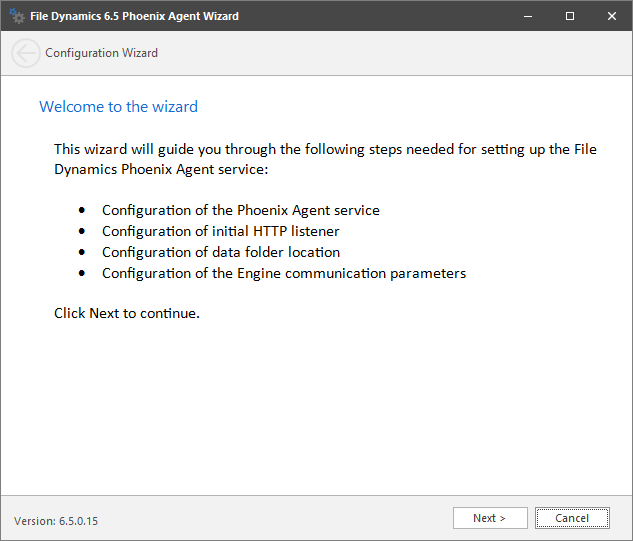Click 'Configuration of data folder location' item

coord(220,252)
